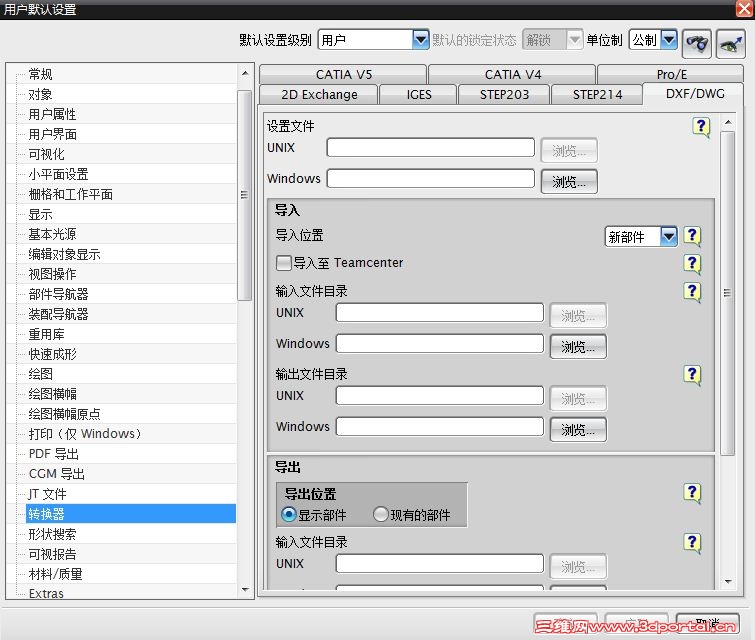
Task: Select 材料/质量 category
Action: (x=55, y=574)
